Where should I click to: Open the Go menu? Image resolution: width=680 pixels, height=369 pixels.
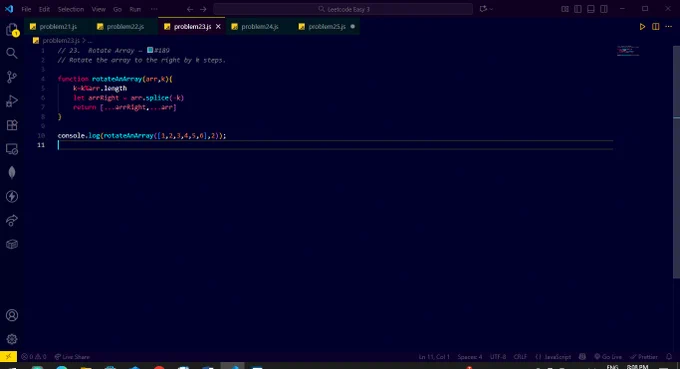[x=117, y=9]
